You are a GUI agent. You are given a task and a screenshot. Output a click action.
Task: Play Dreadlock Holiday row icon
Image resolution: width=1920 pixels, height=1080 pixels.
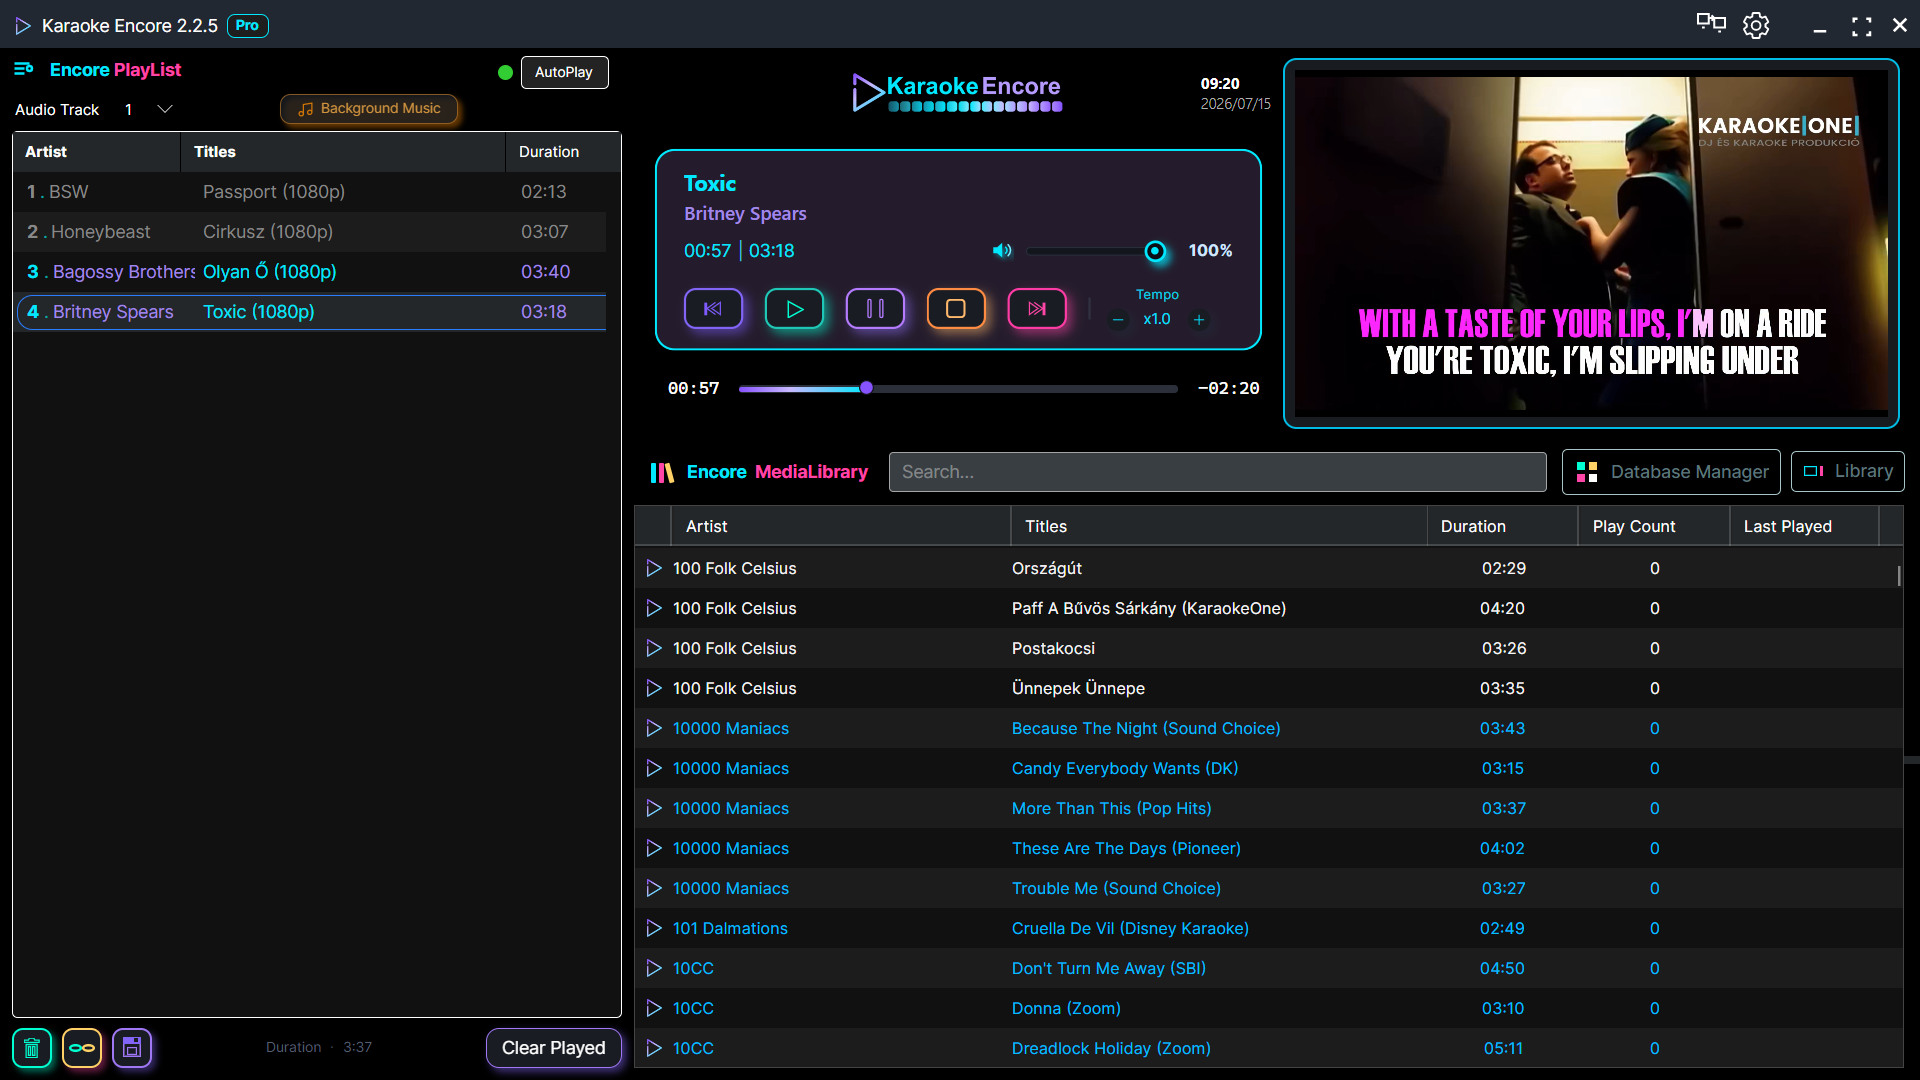(654, 1048)
